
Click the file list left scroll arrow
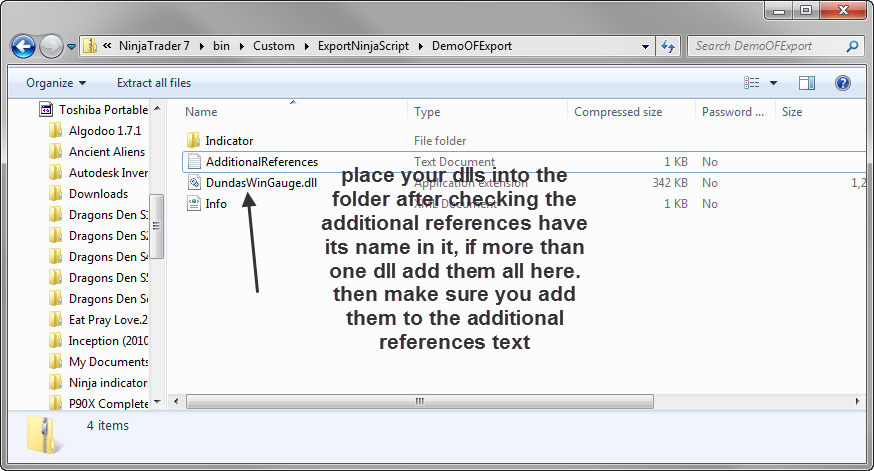(x=176, y=401)
